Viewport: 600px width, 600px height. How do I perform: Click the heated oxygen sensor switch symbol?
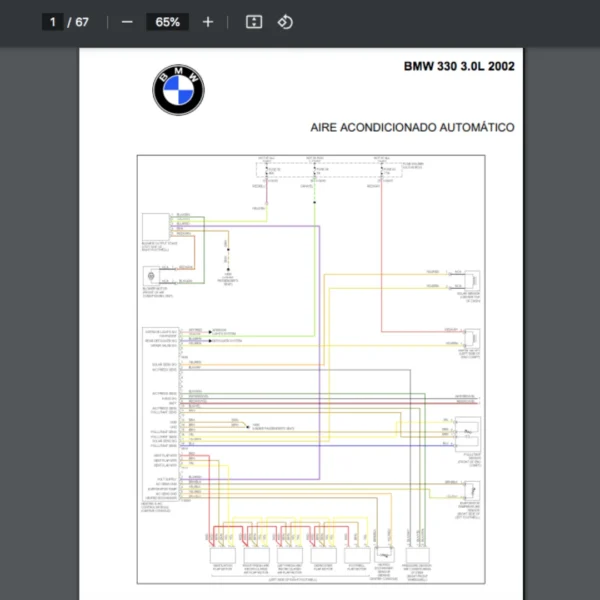[384, 556]
